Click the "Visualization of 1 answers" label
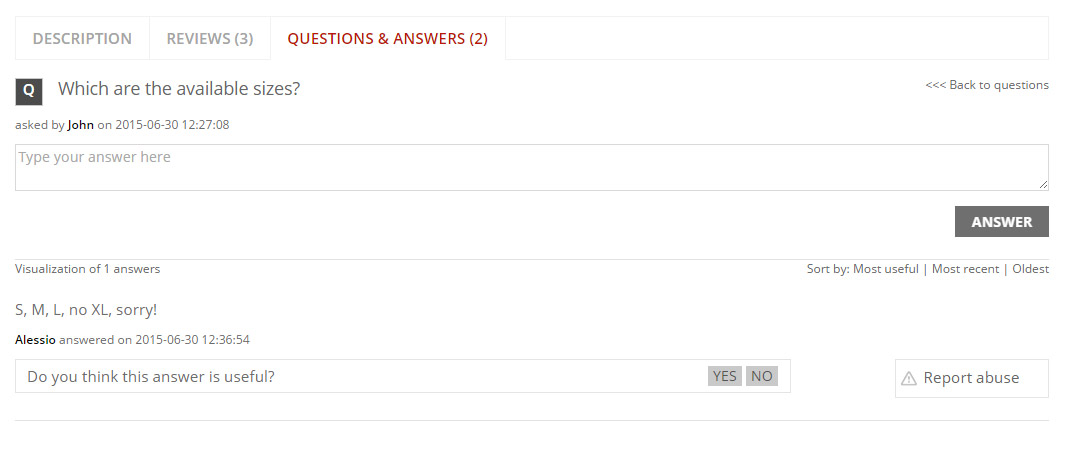The height and width of the screenshot is (451, 1067). (x=88, y=269)
